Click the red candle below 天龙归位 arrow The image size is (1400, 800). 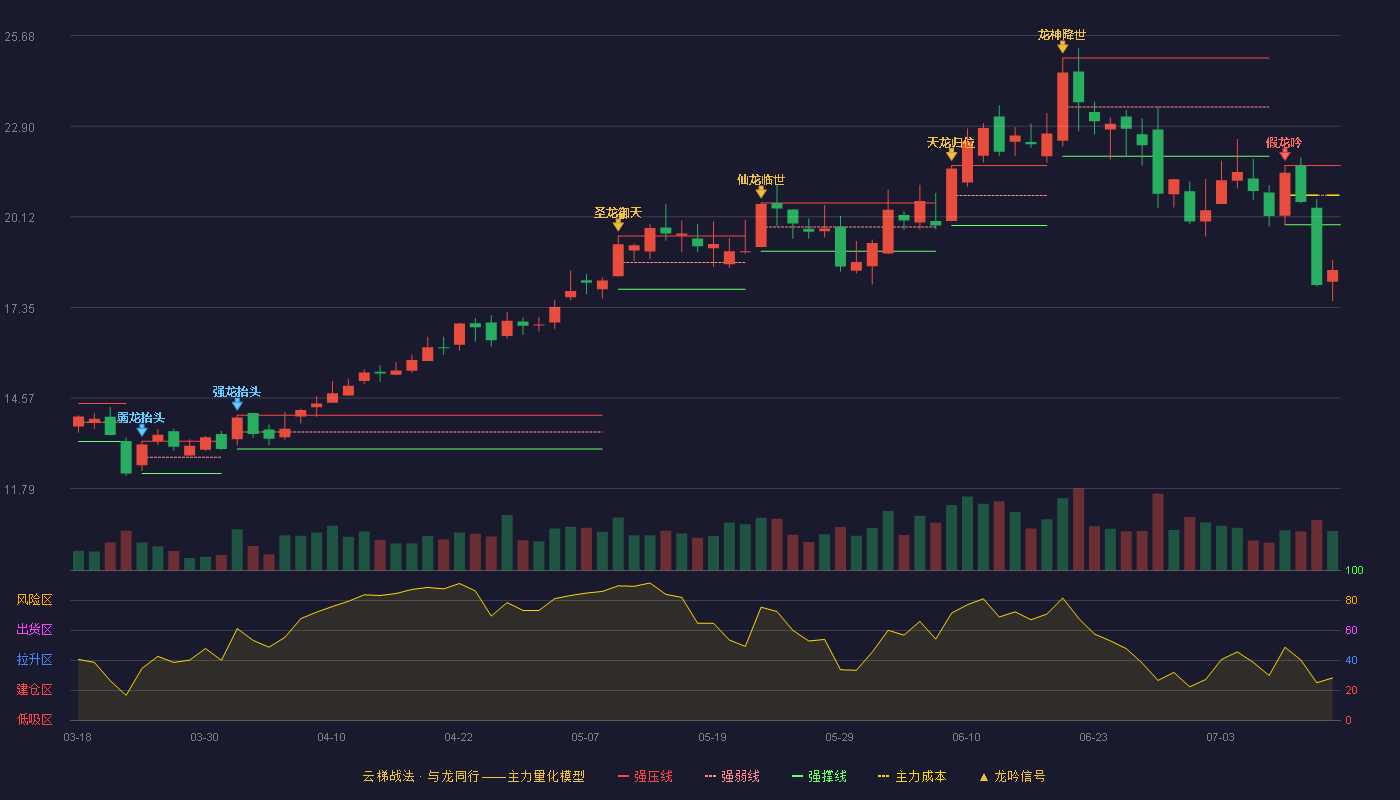point(951,194)
